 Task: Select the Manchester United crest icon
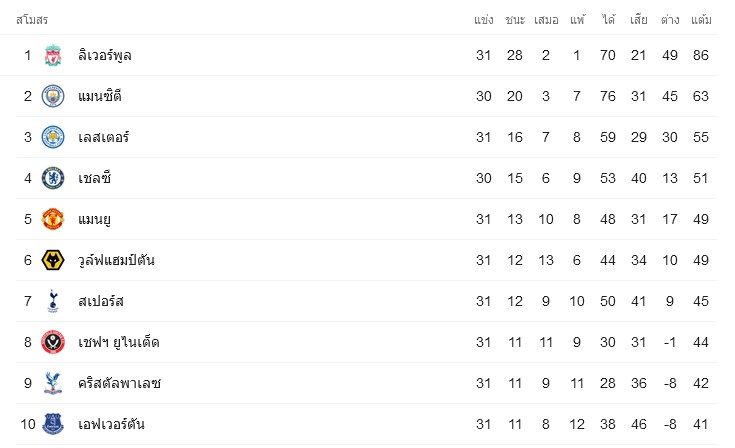[53, 219]
